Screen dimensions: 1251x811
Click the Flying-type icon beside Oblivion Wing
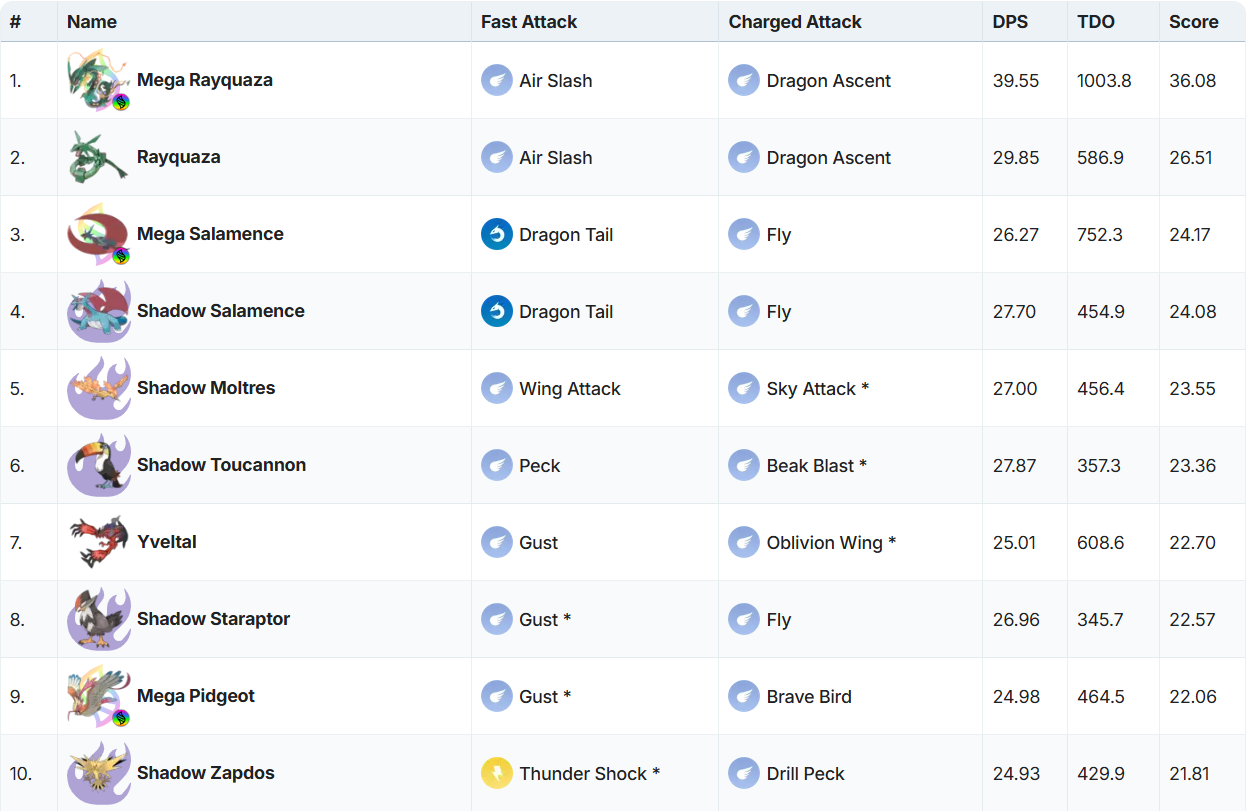743,542
